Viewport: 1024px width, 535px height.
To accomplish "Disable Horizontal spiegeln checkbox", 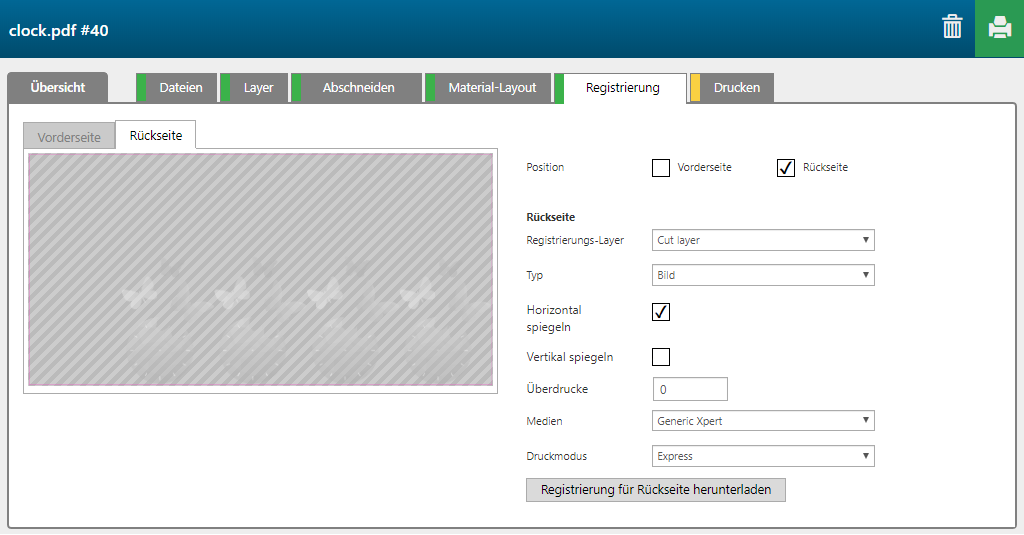I will 660,312.
